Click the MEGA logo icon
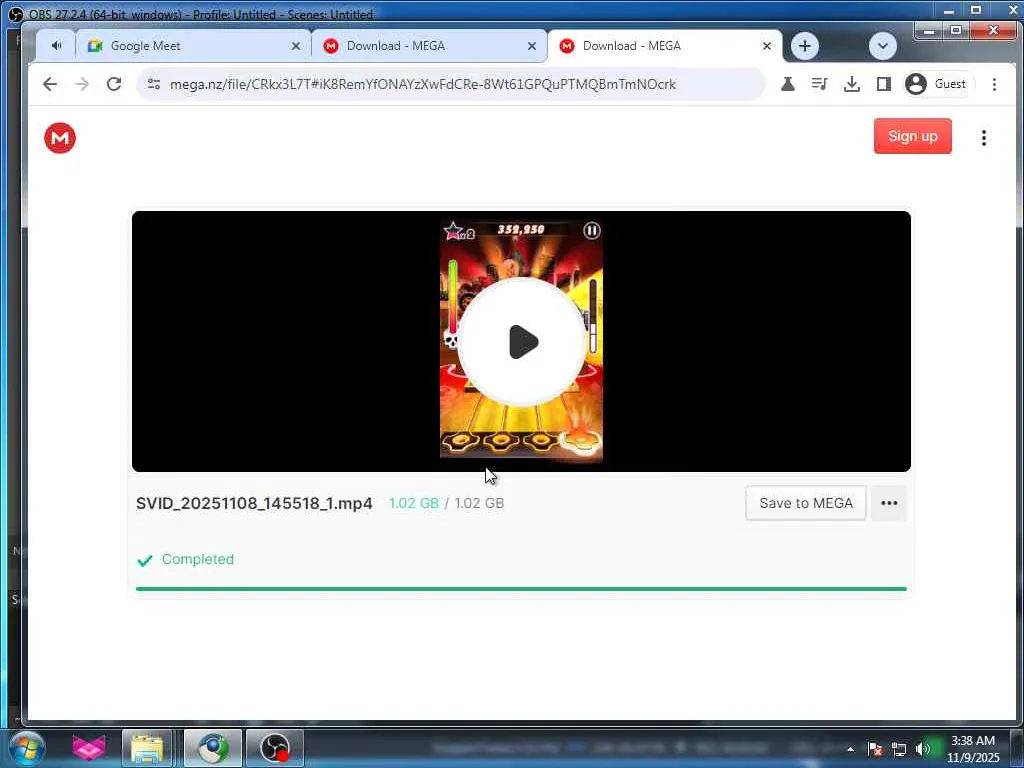1024x768 pixels. [x=60, y=138]
